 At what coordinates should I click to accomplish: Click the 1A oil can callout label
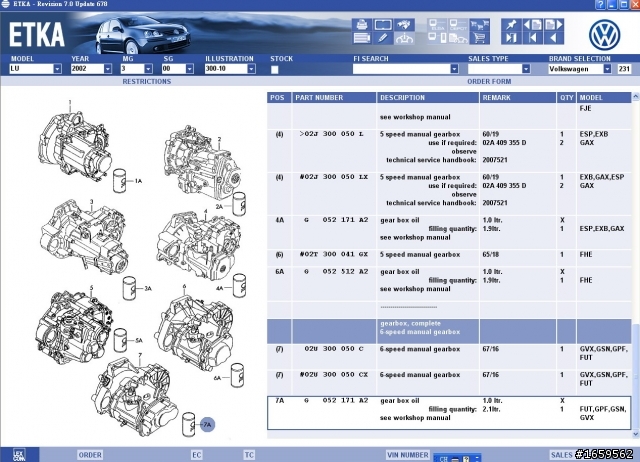click(138, 181)
